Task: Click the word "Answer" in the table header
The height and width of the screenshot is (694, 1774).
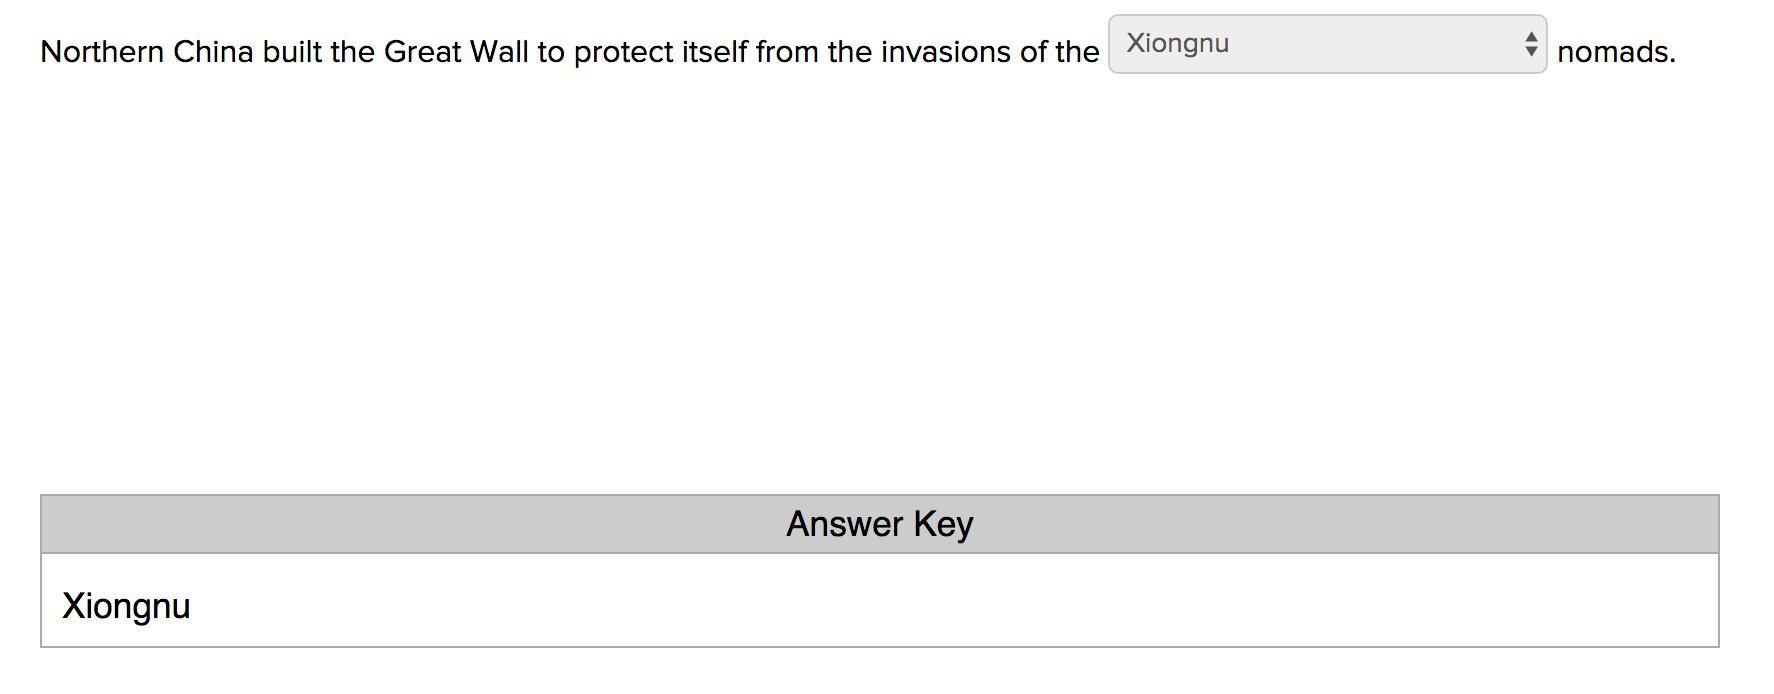Action: point(844,524)
